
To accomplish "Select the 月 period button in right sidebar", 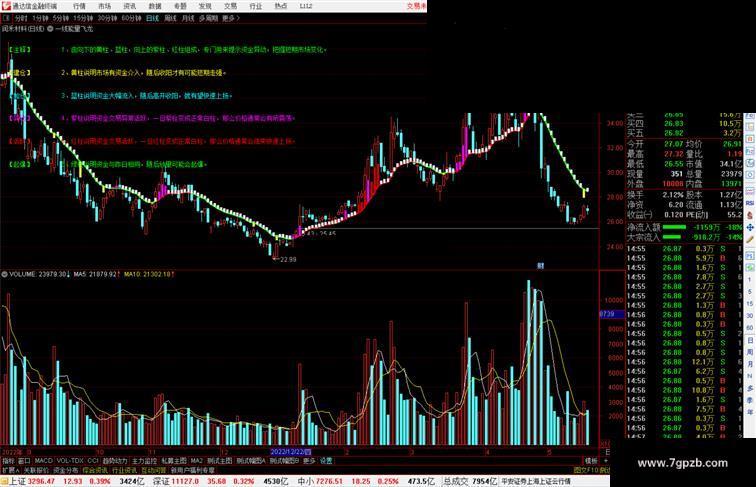I will point(750,364).
